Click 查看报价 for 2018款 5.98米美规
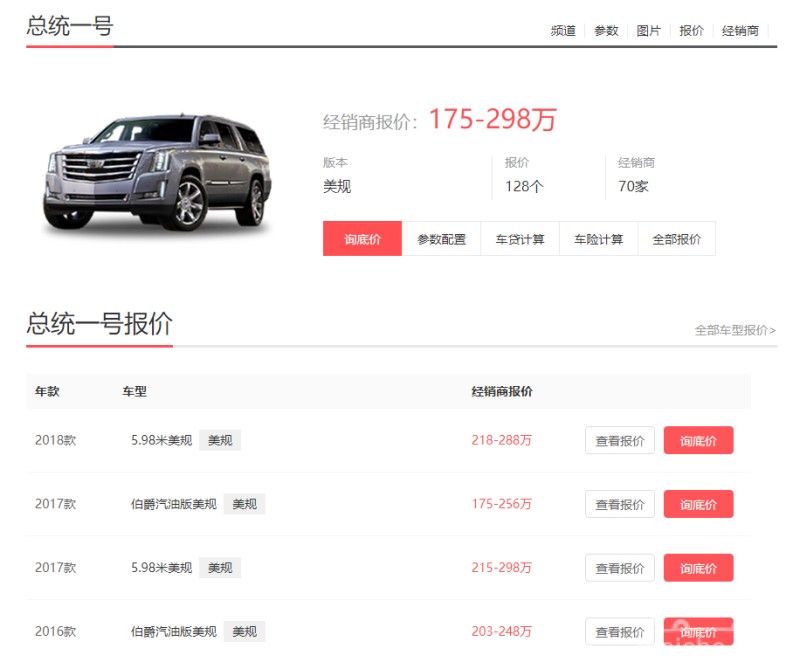Image resolution: width=800 pixels, height=669 pixels. 619,441
